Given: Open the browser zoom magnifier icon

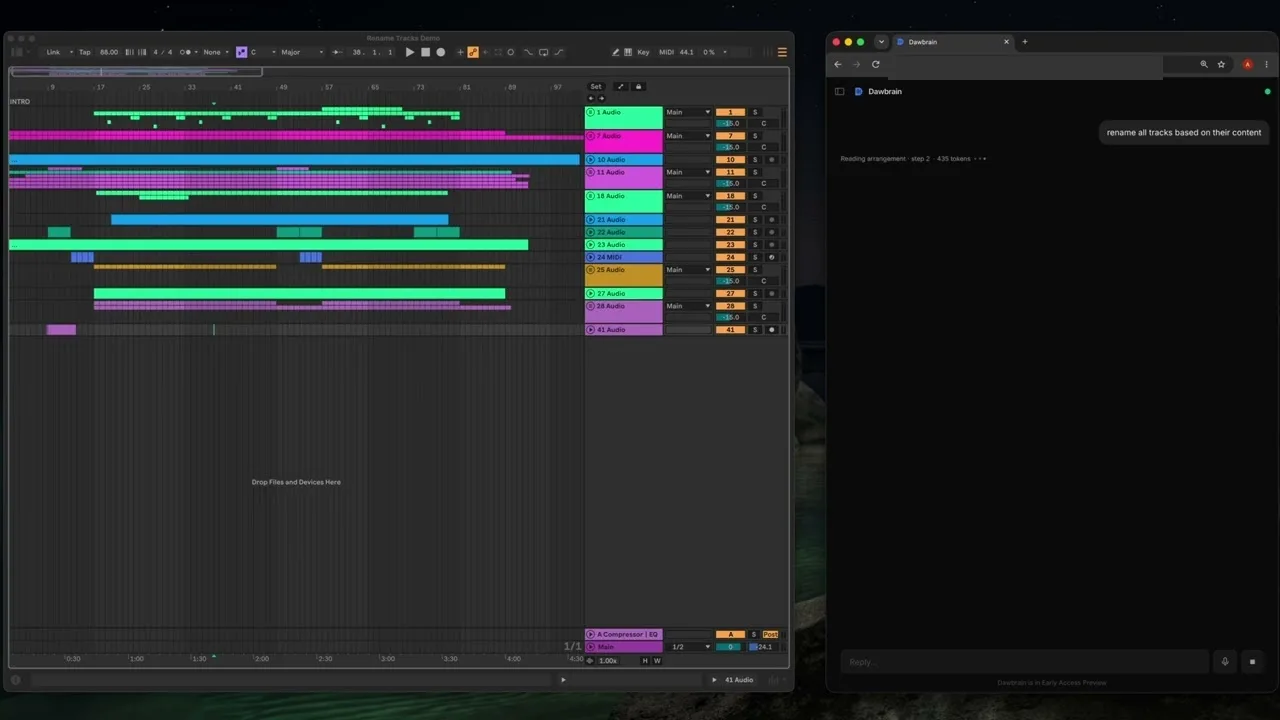Looking at the screenshot, I should [1204, 64].
